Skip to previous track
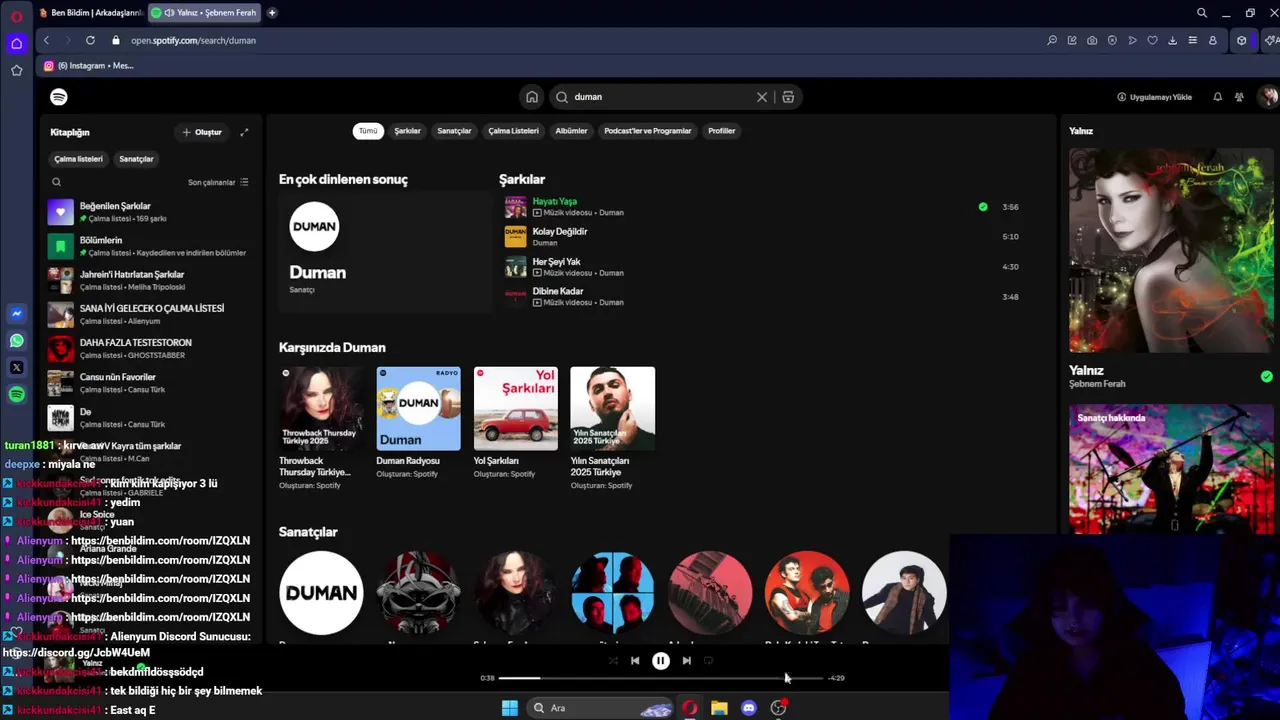Viewport: 1280px width, 720px height. tap(635, 660)
